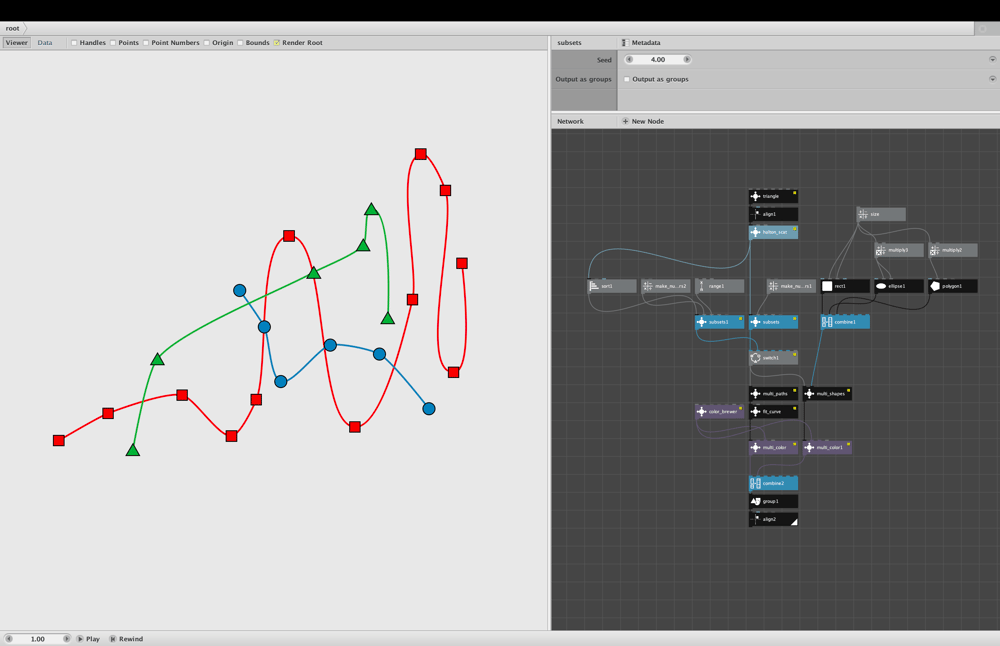Select the sort1 node
The height and width of the screenshot is (646, 1000).
point(612,286)
